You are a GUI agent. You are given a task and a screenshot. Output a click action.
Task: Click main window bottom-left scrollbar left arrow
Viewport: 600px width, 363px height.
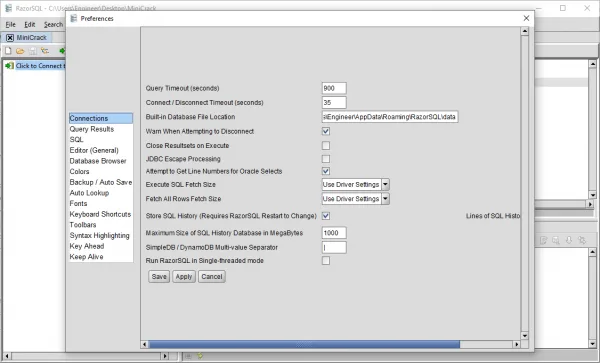pos(7,356)
